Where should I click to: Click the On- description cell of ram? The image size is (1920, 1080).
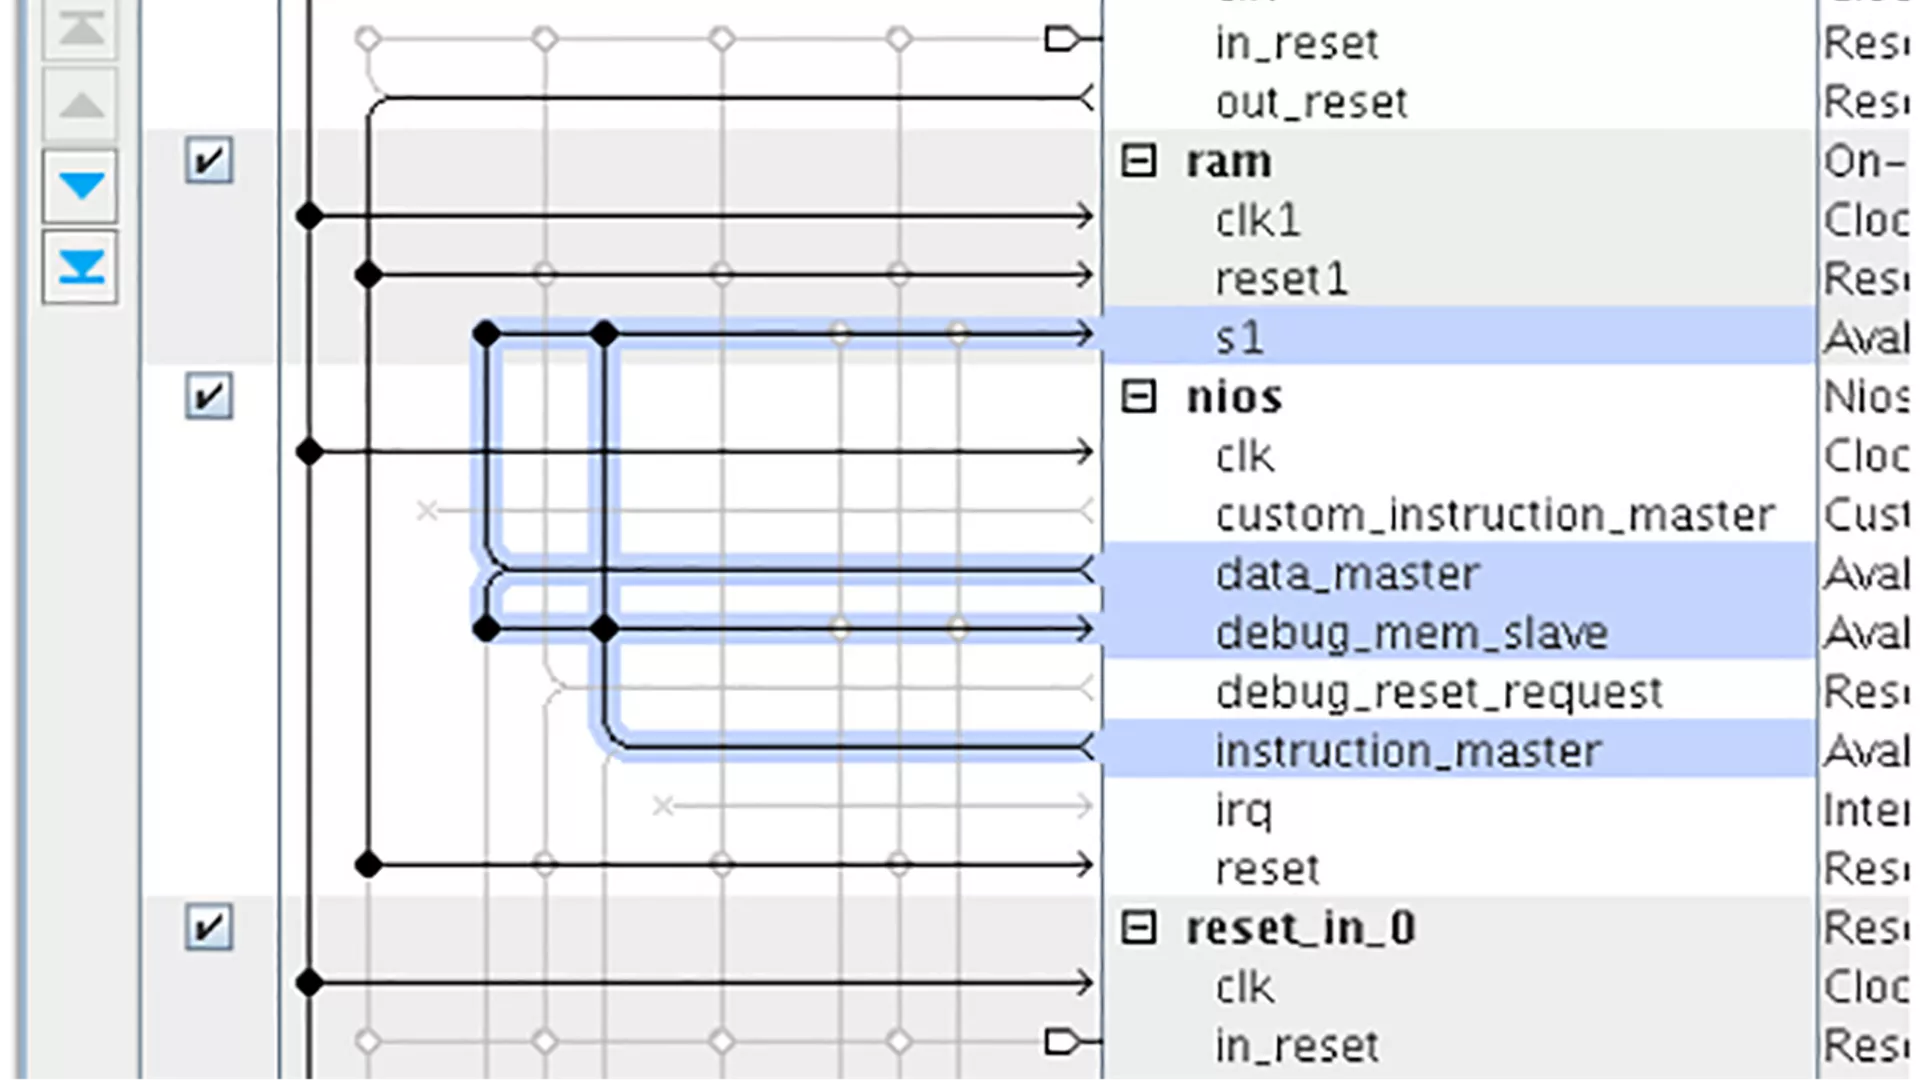point(1865,161)
